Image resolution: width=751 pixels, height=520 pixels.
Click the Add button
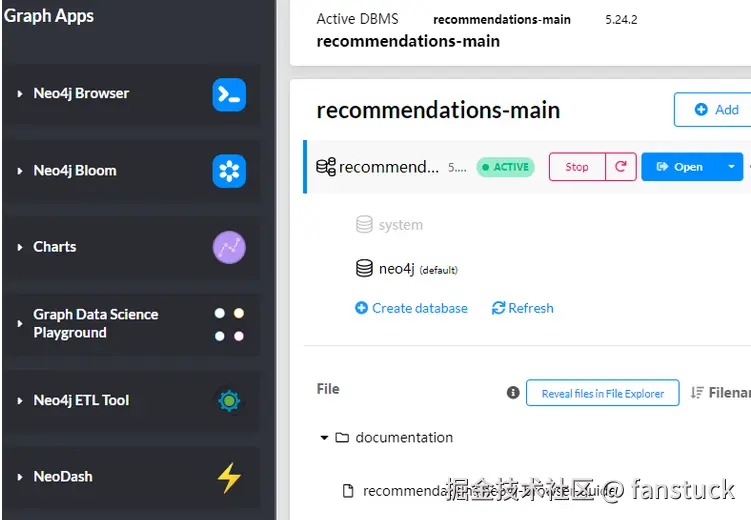[714, 110]
